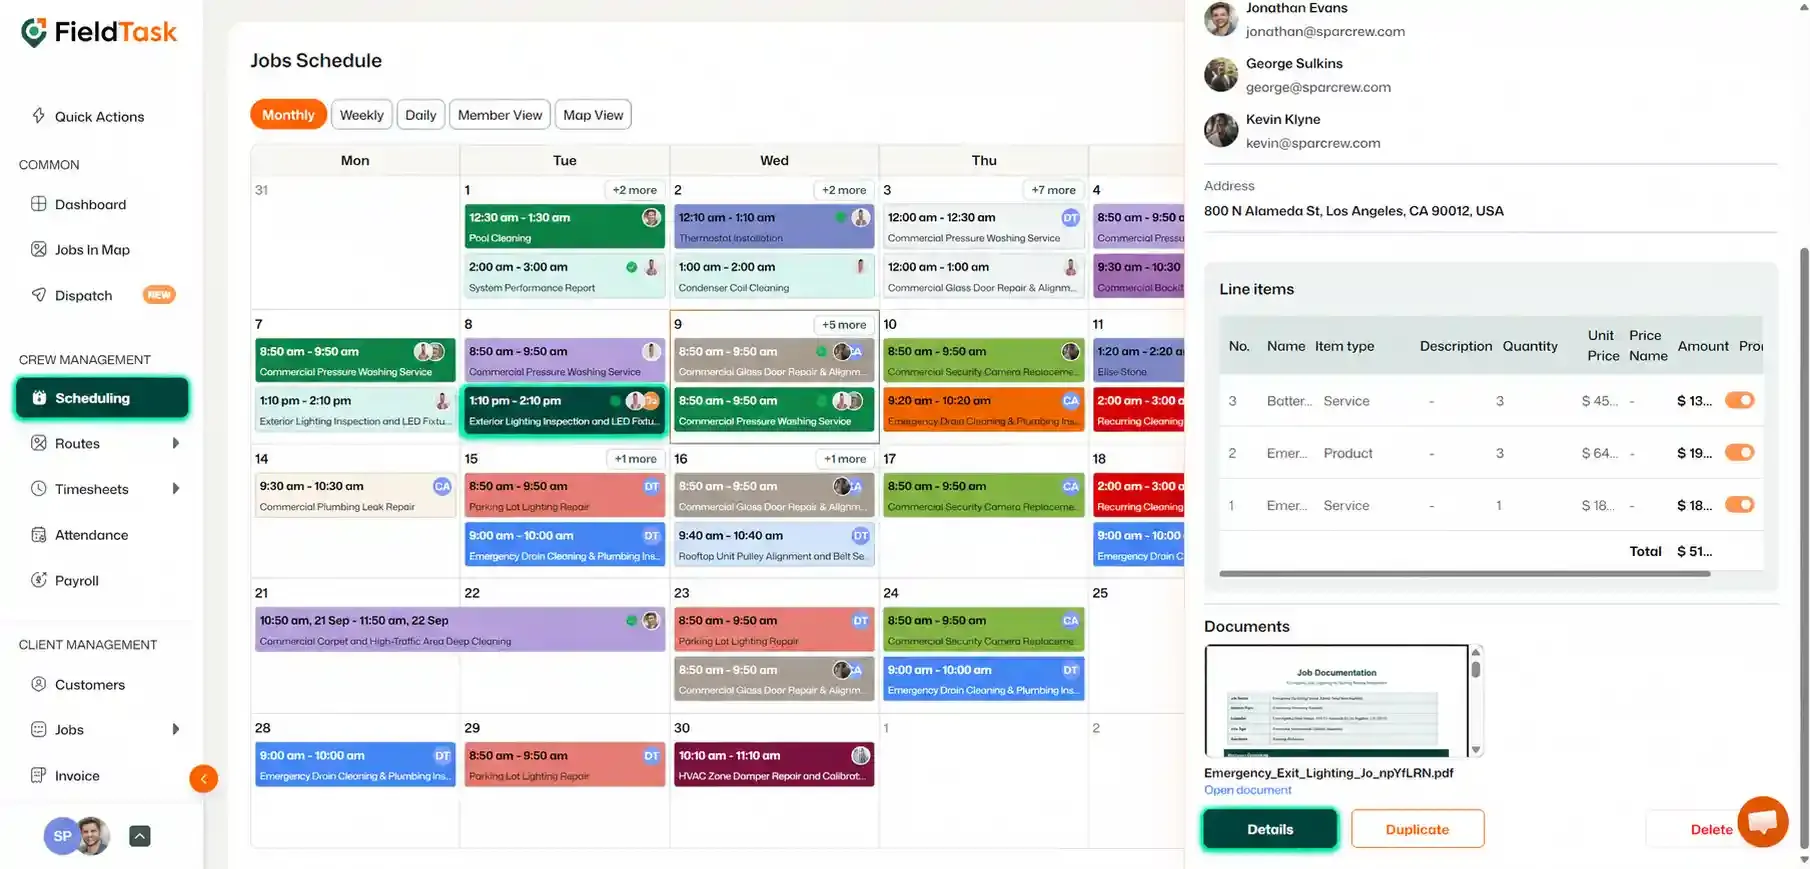1810x869 pixels.
Task: Click the Jobs In Map icon
Action: (39, 249)
